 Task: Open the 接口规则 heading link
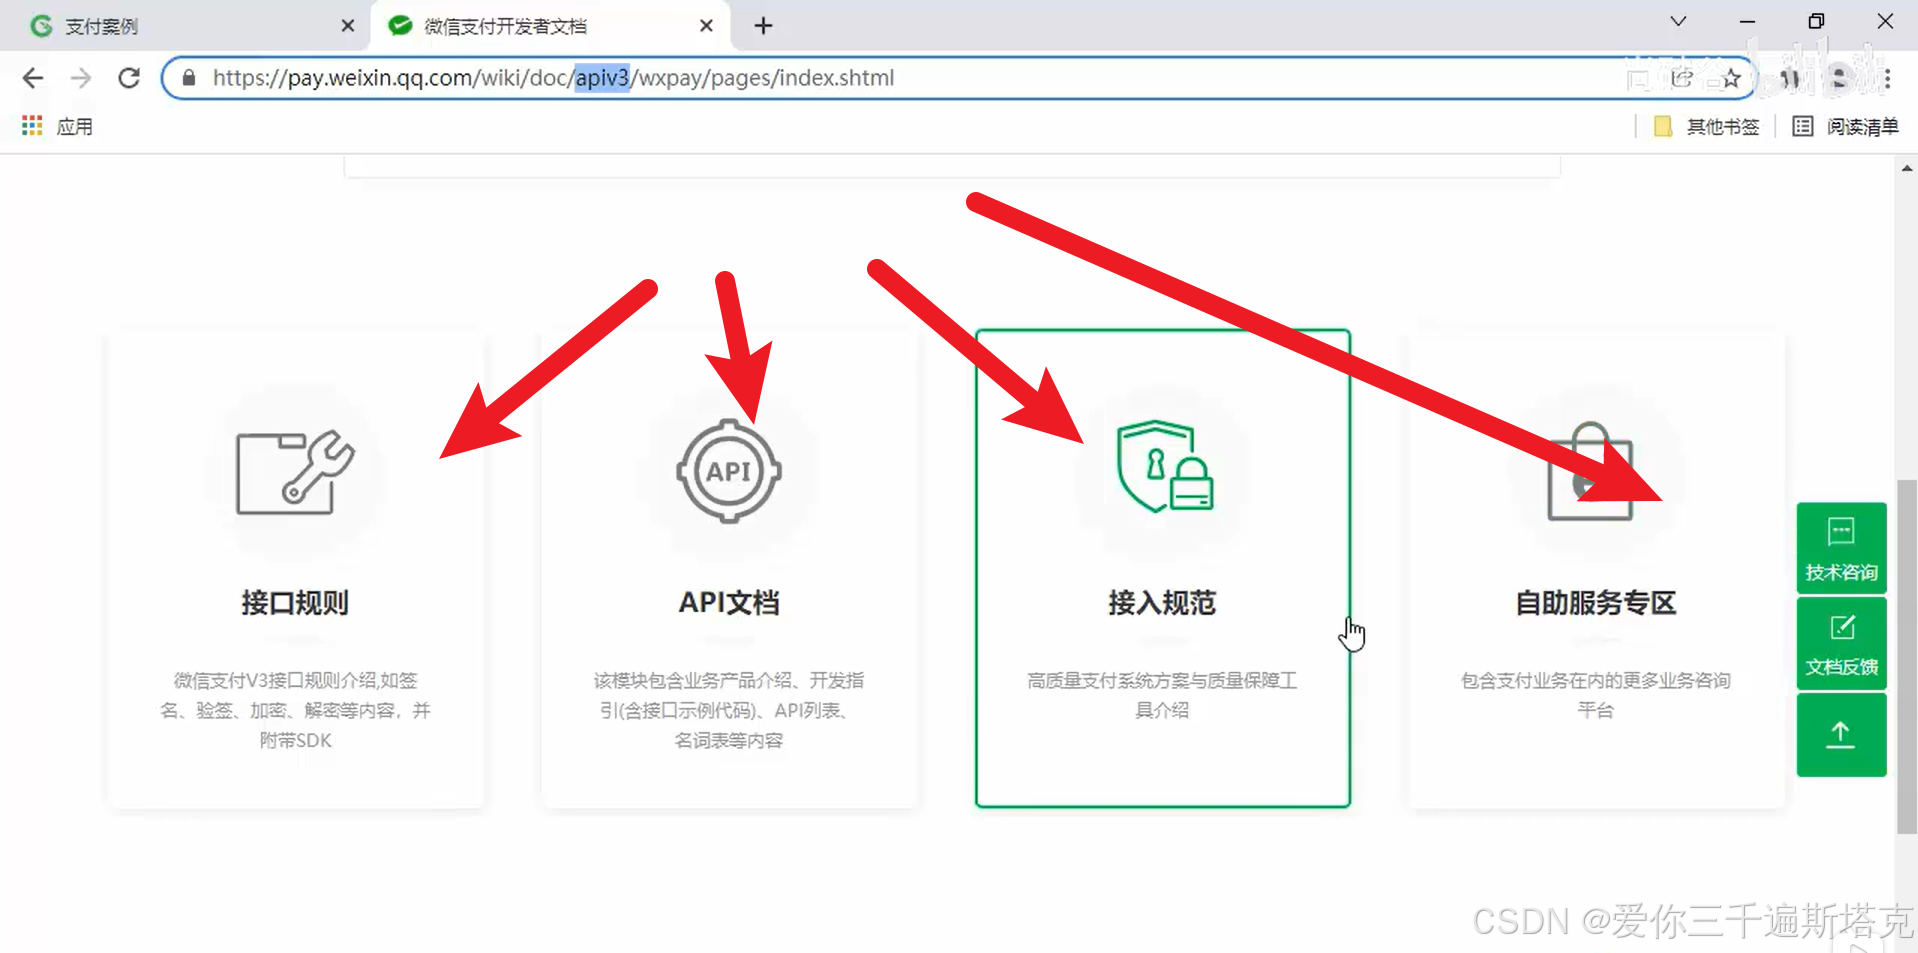[x=295, y=603]
